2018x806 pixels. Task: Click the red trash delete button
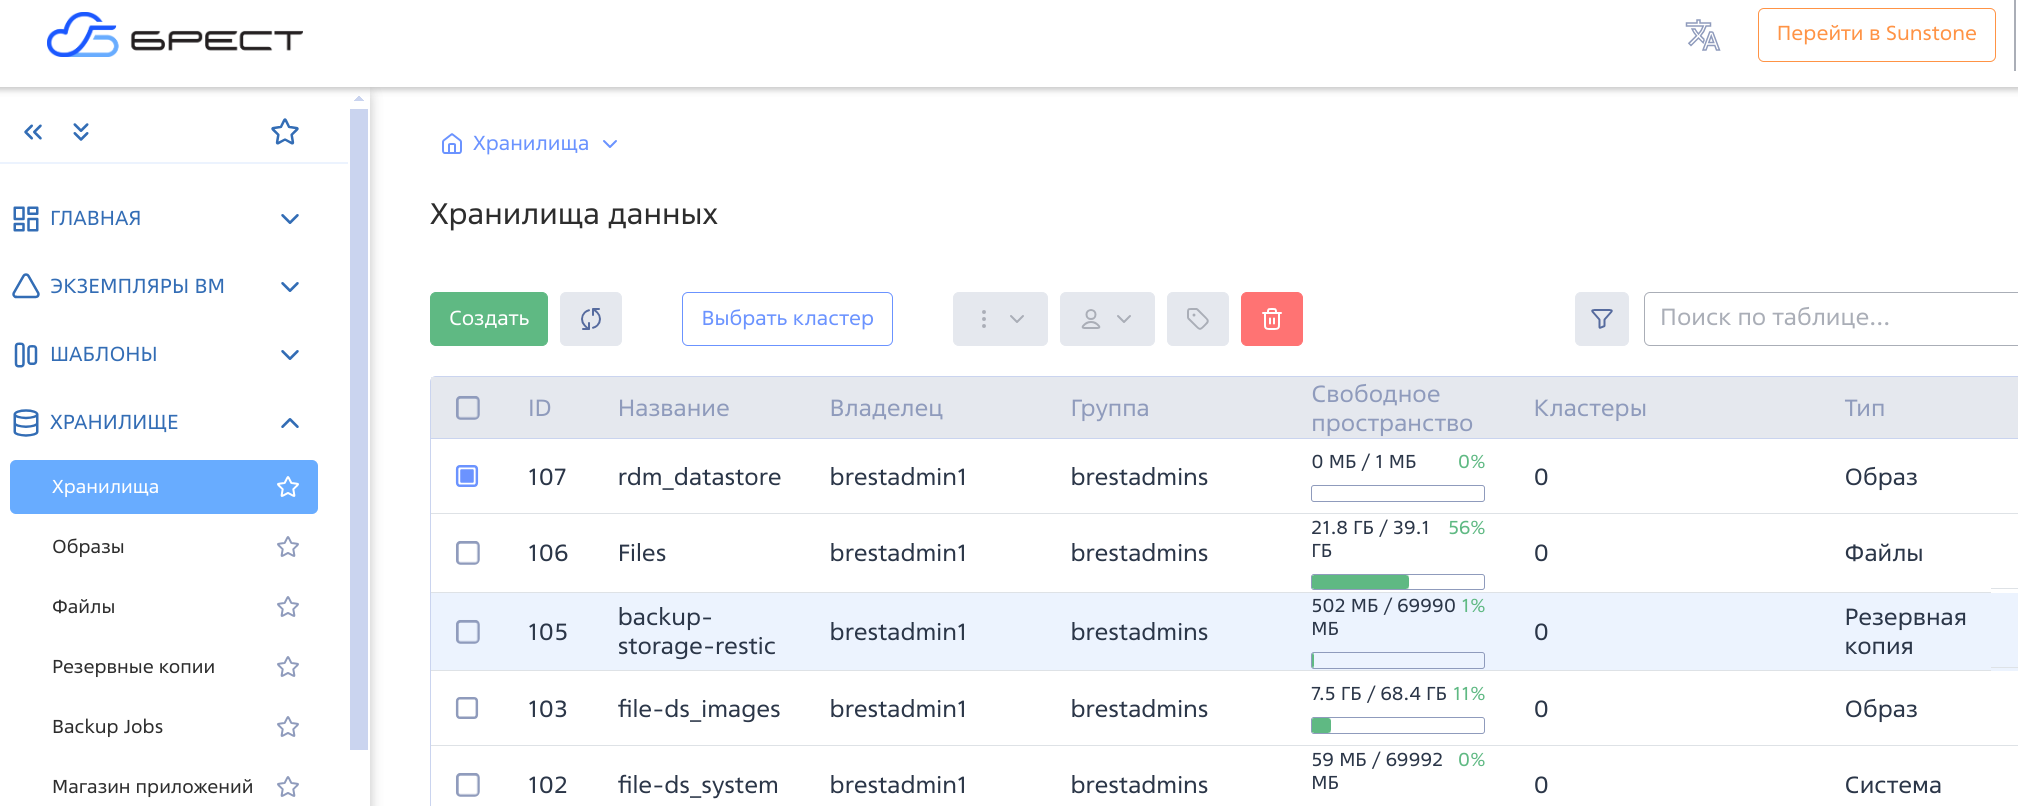tap(1271, 319)
